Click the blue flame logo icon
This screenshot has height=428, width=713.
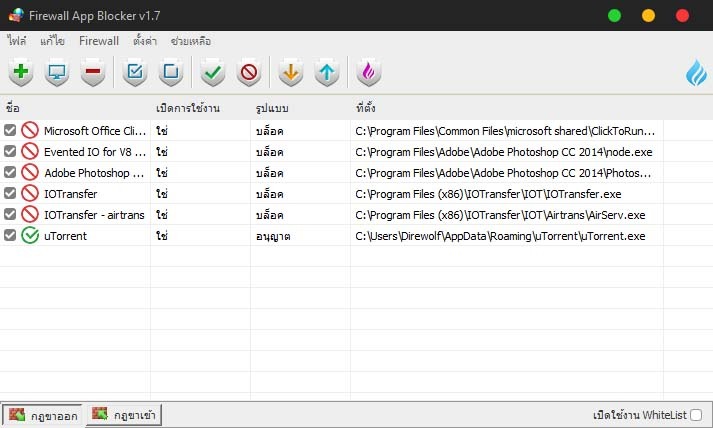(x=696, y=73)
